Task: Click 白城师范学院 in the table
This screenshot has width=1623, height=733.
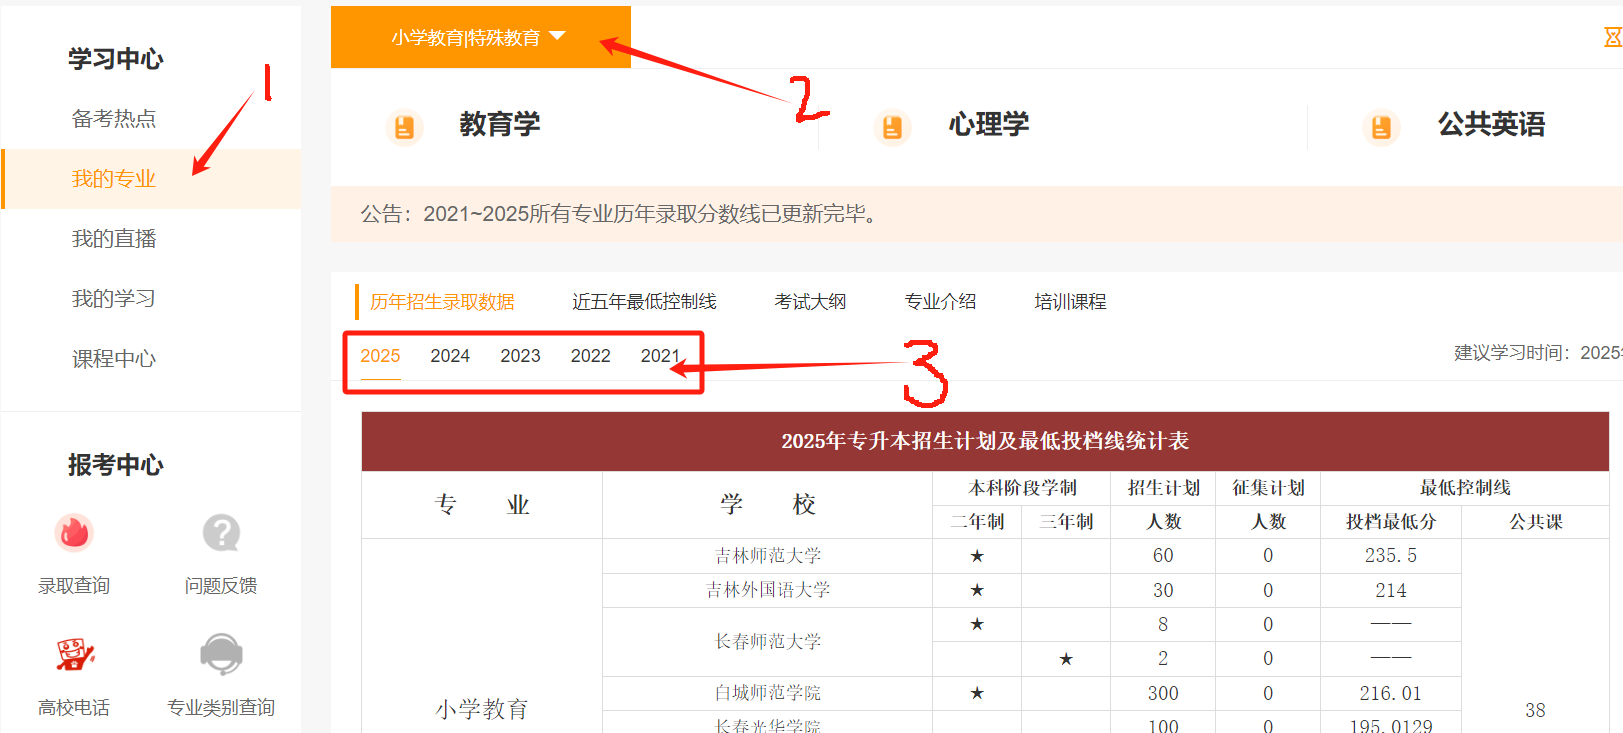Action: click(768, 693)
